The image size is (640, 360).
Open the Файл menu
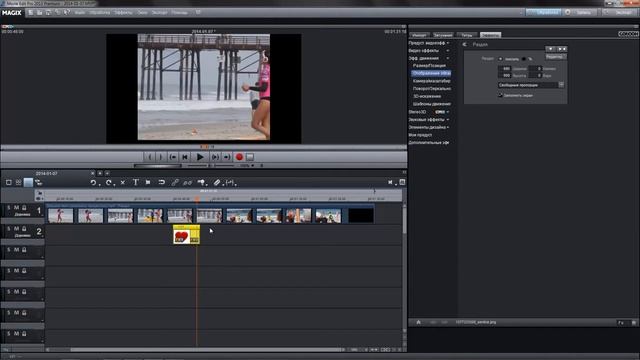80,13
